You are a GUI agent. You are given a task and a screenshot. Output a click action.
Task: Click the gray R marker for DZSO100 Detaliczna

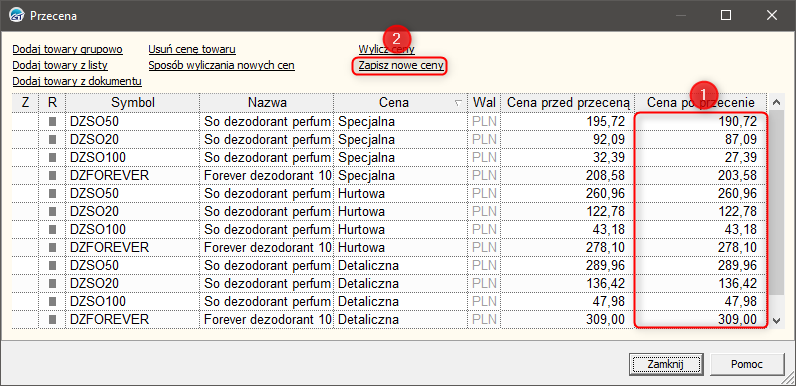coord(52,302)
